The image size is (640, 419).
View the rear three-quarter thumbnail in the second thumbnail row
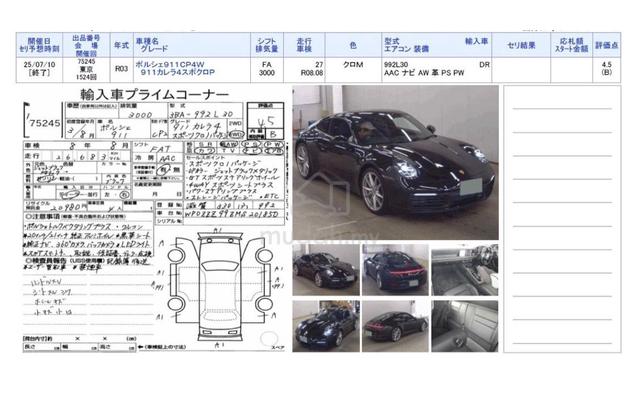(395, 326)
